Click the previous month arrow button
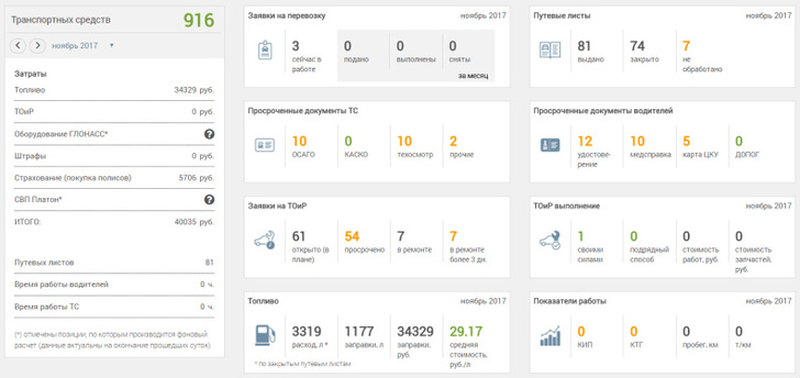 click(18, 45)
